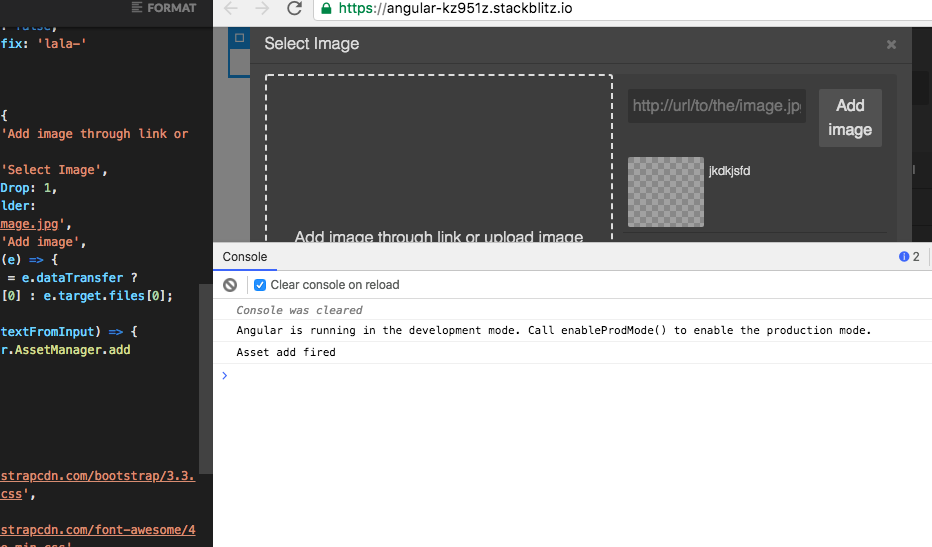Click the clear console icon
Viewport: 932px width, 547px height.
click(x=230, y=285)
